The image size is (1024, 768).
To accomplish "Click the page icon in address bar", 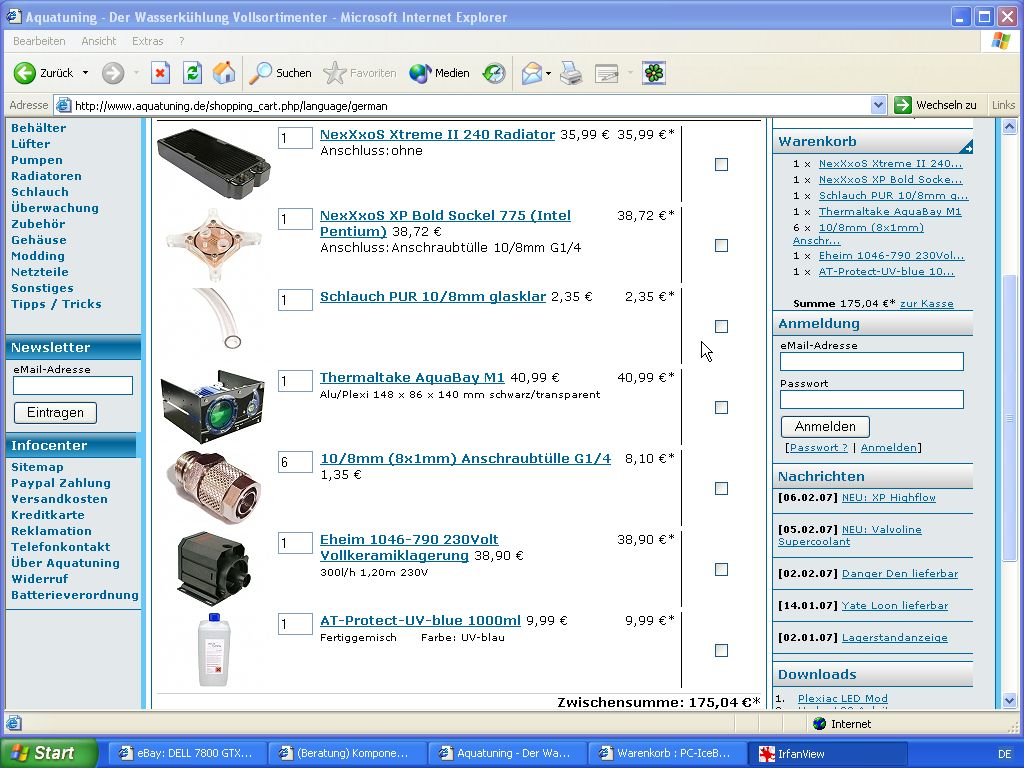I will coord(63,105).
